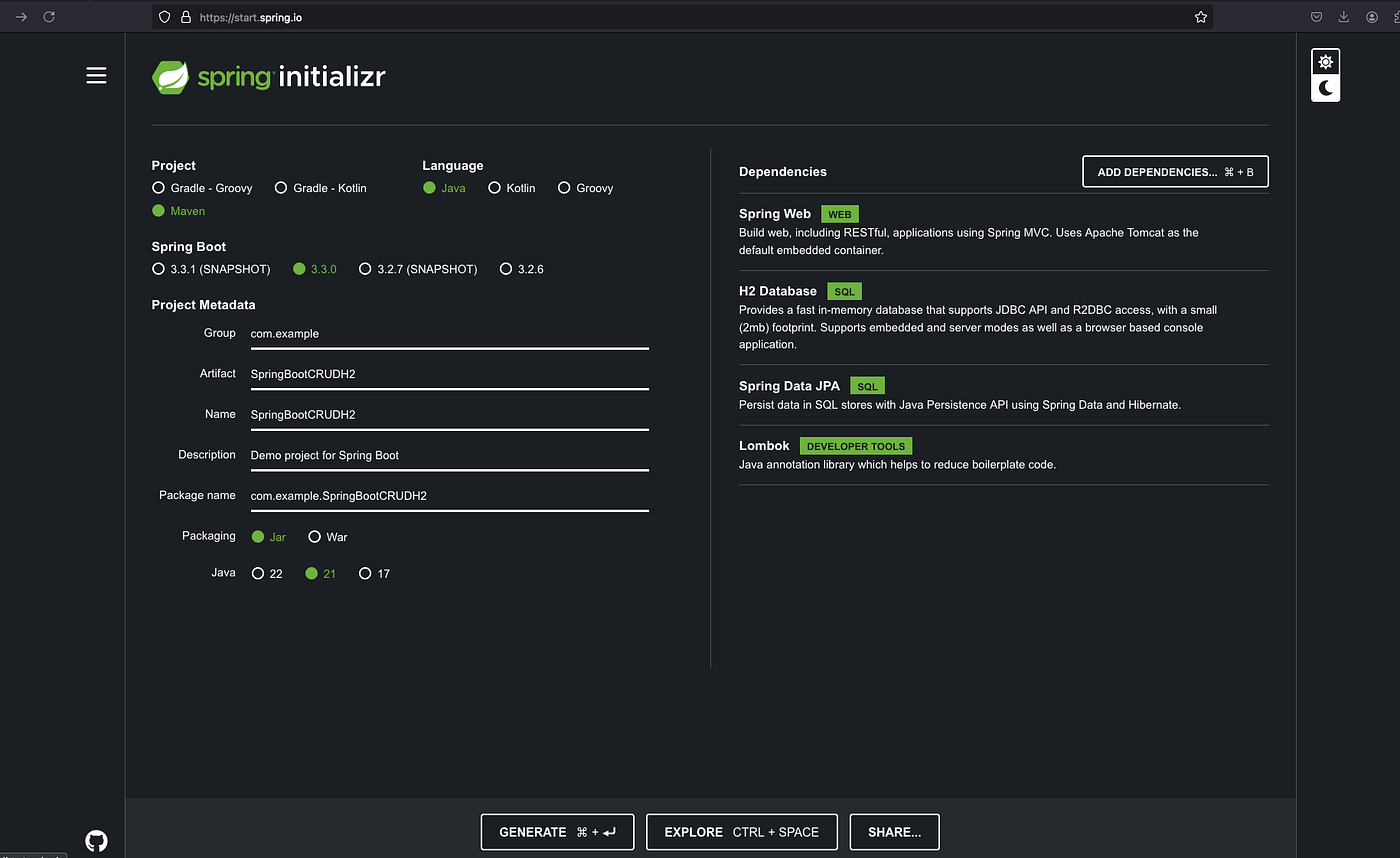1400x858 pixels.
Task: Click the Explore button
Action: pos(742,832)
